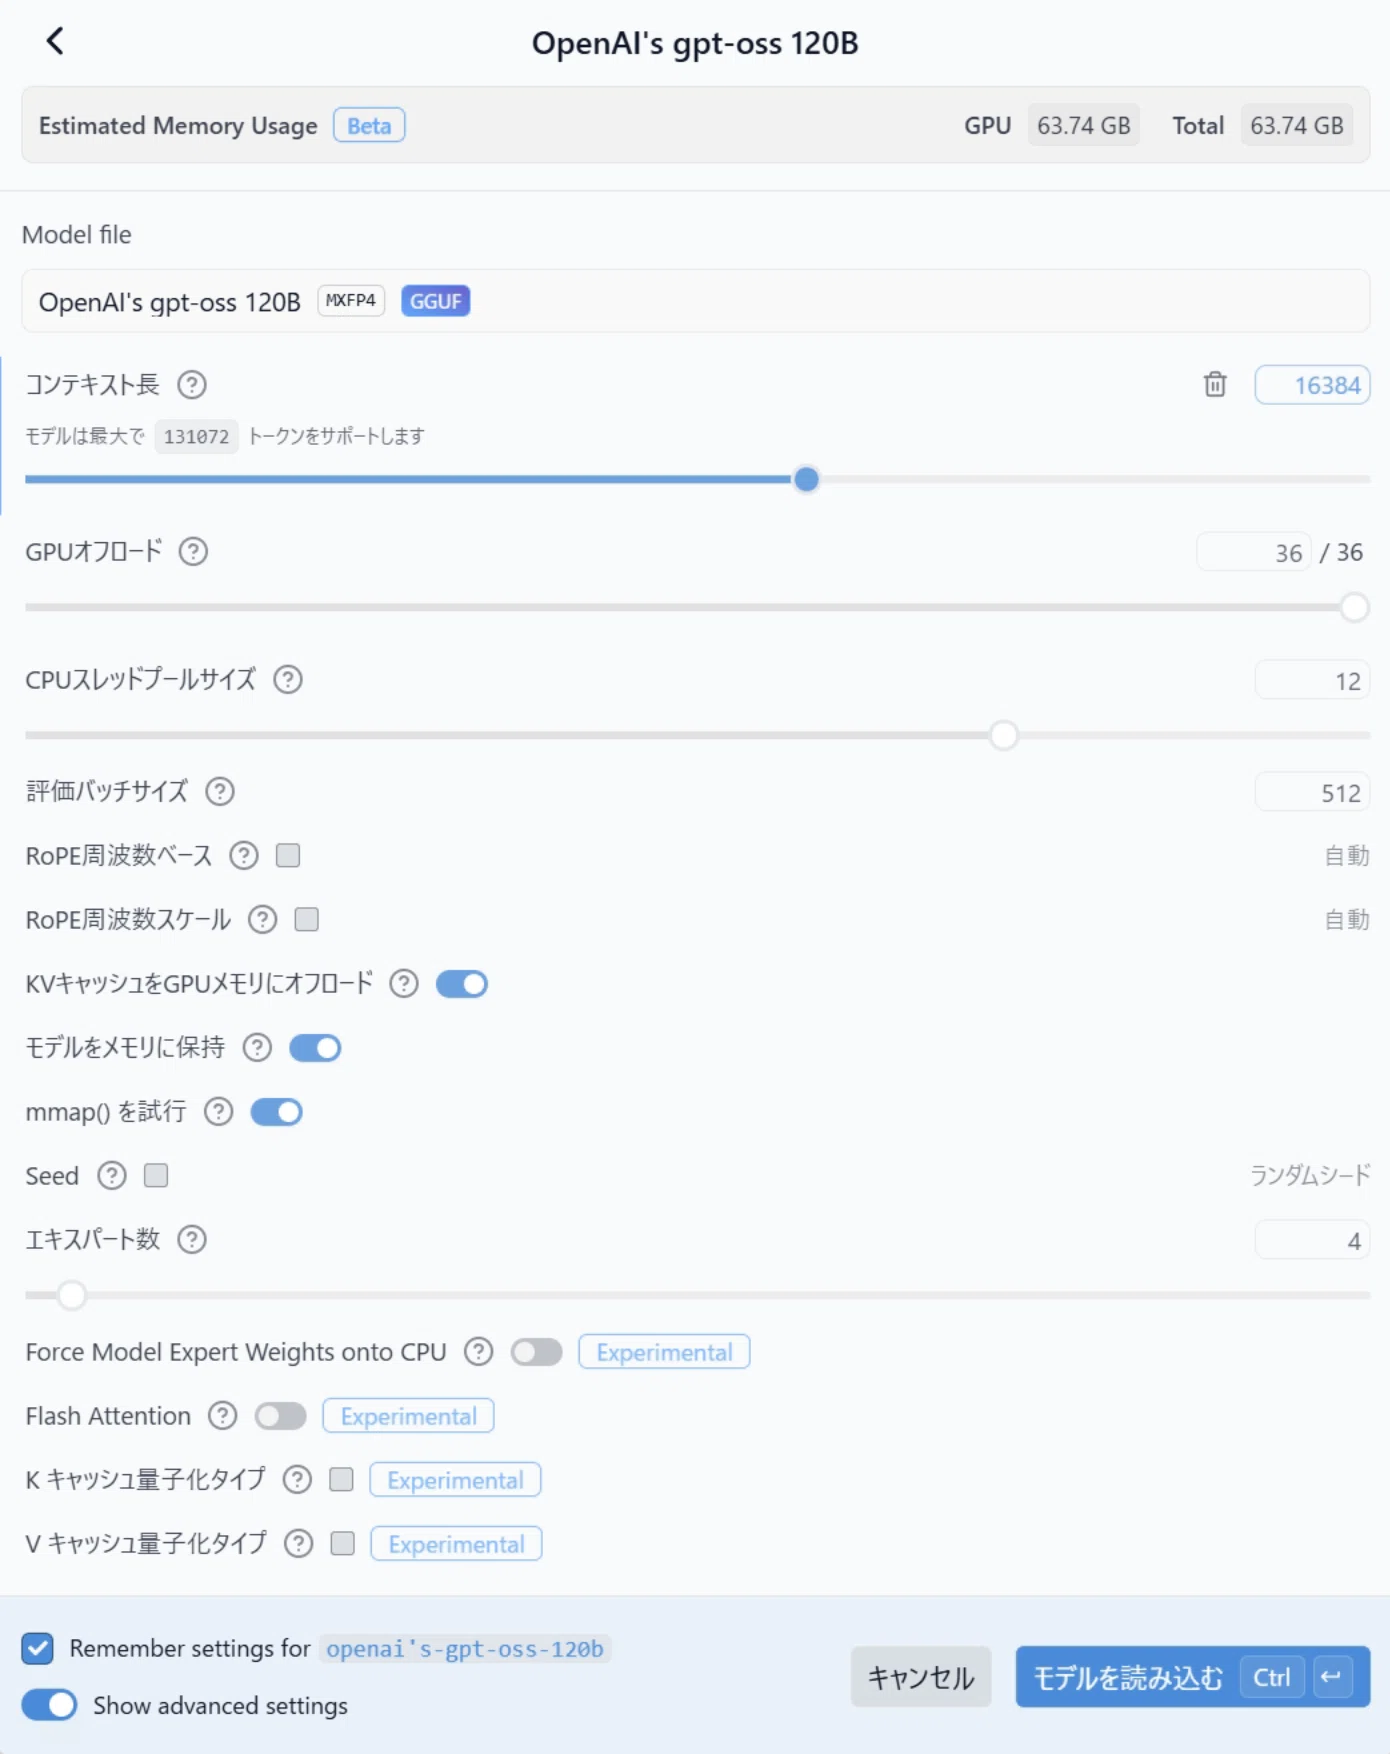
Task: Click context length input showing 16384
Action: pos(1312,385)
